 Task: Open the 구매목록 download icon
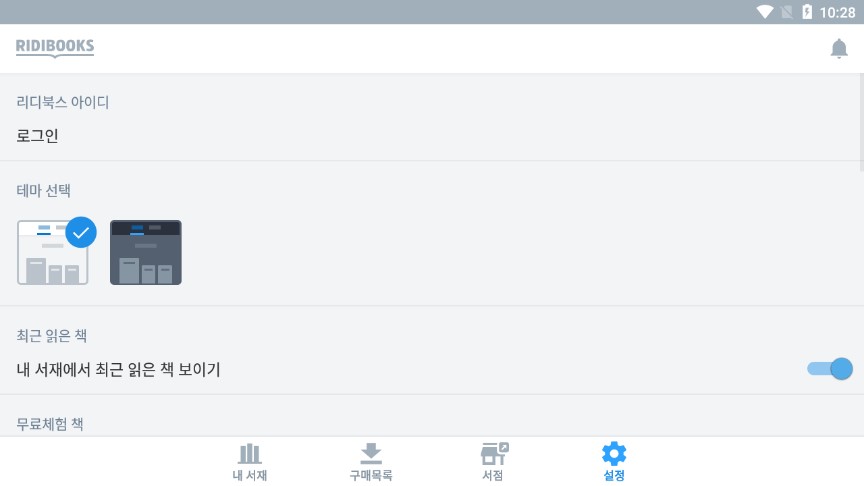click(x=371, y=453)
